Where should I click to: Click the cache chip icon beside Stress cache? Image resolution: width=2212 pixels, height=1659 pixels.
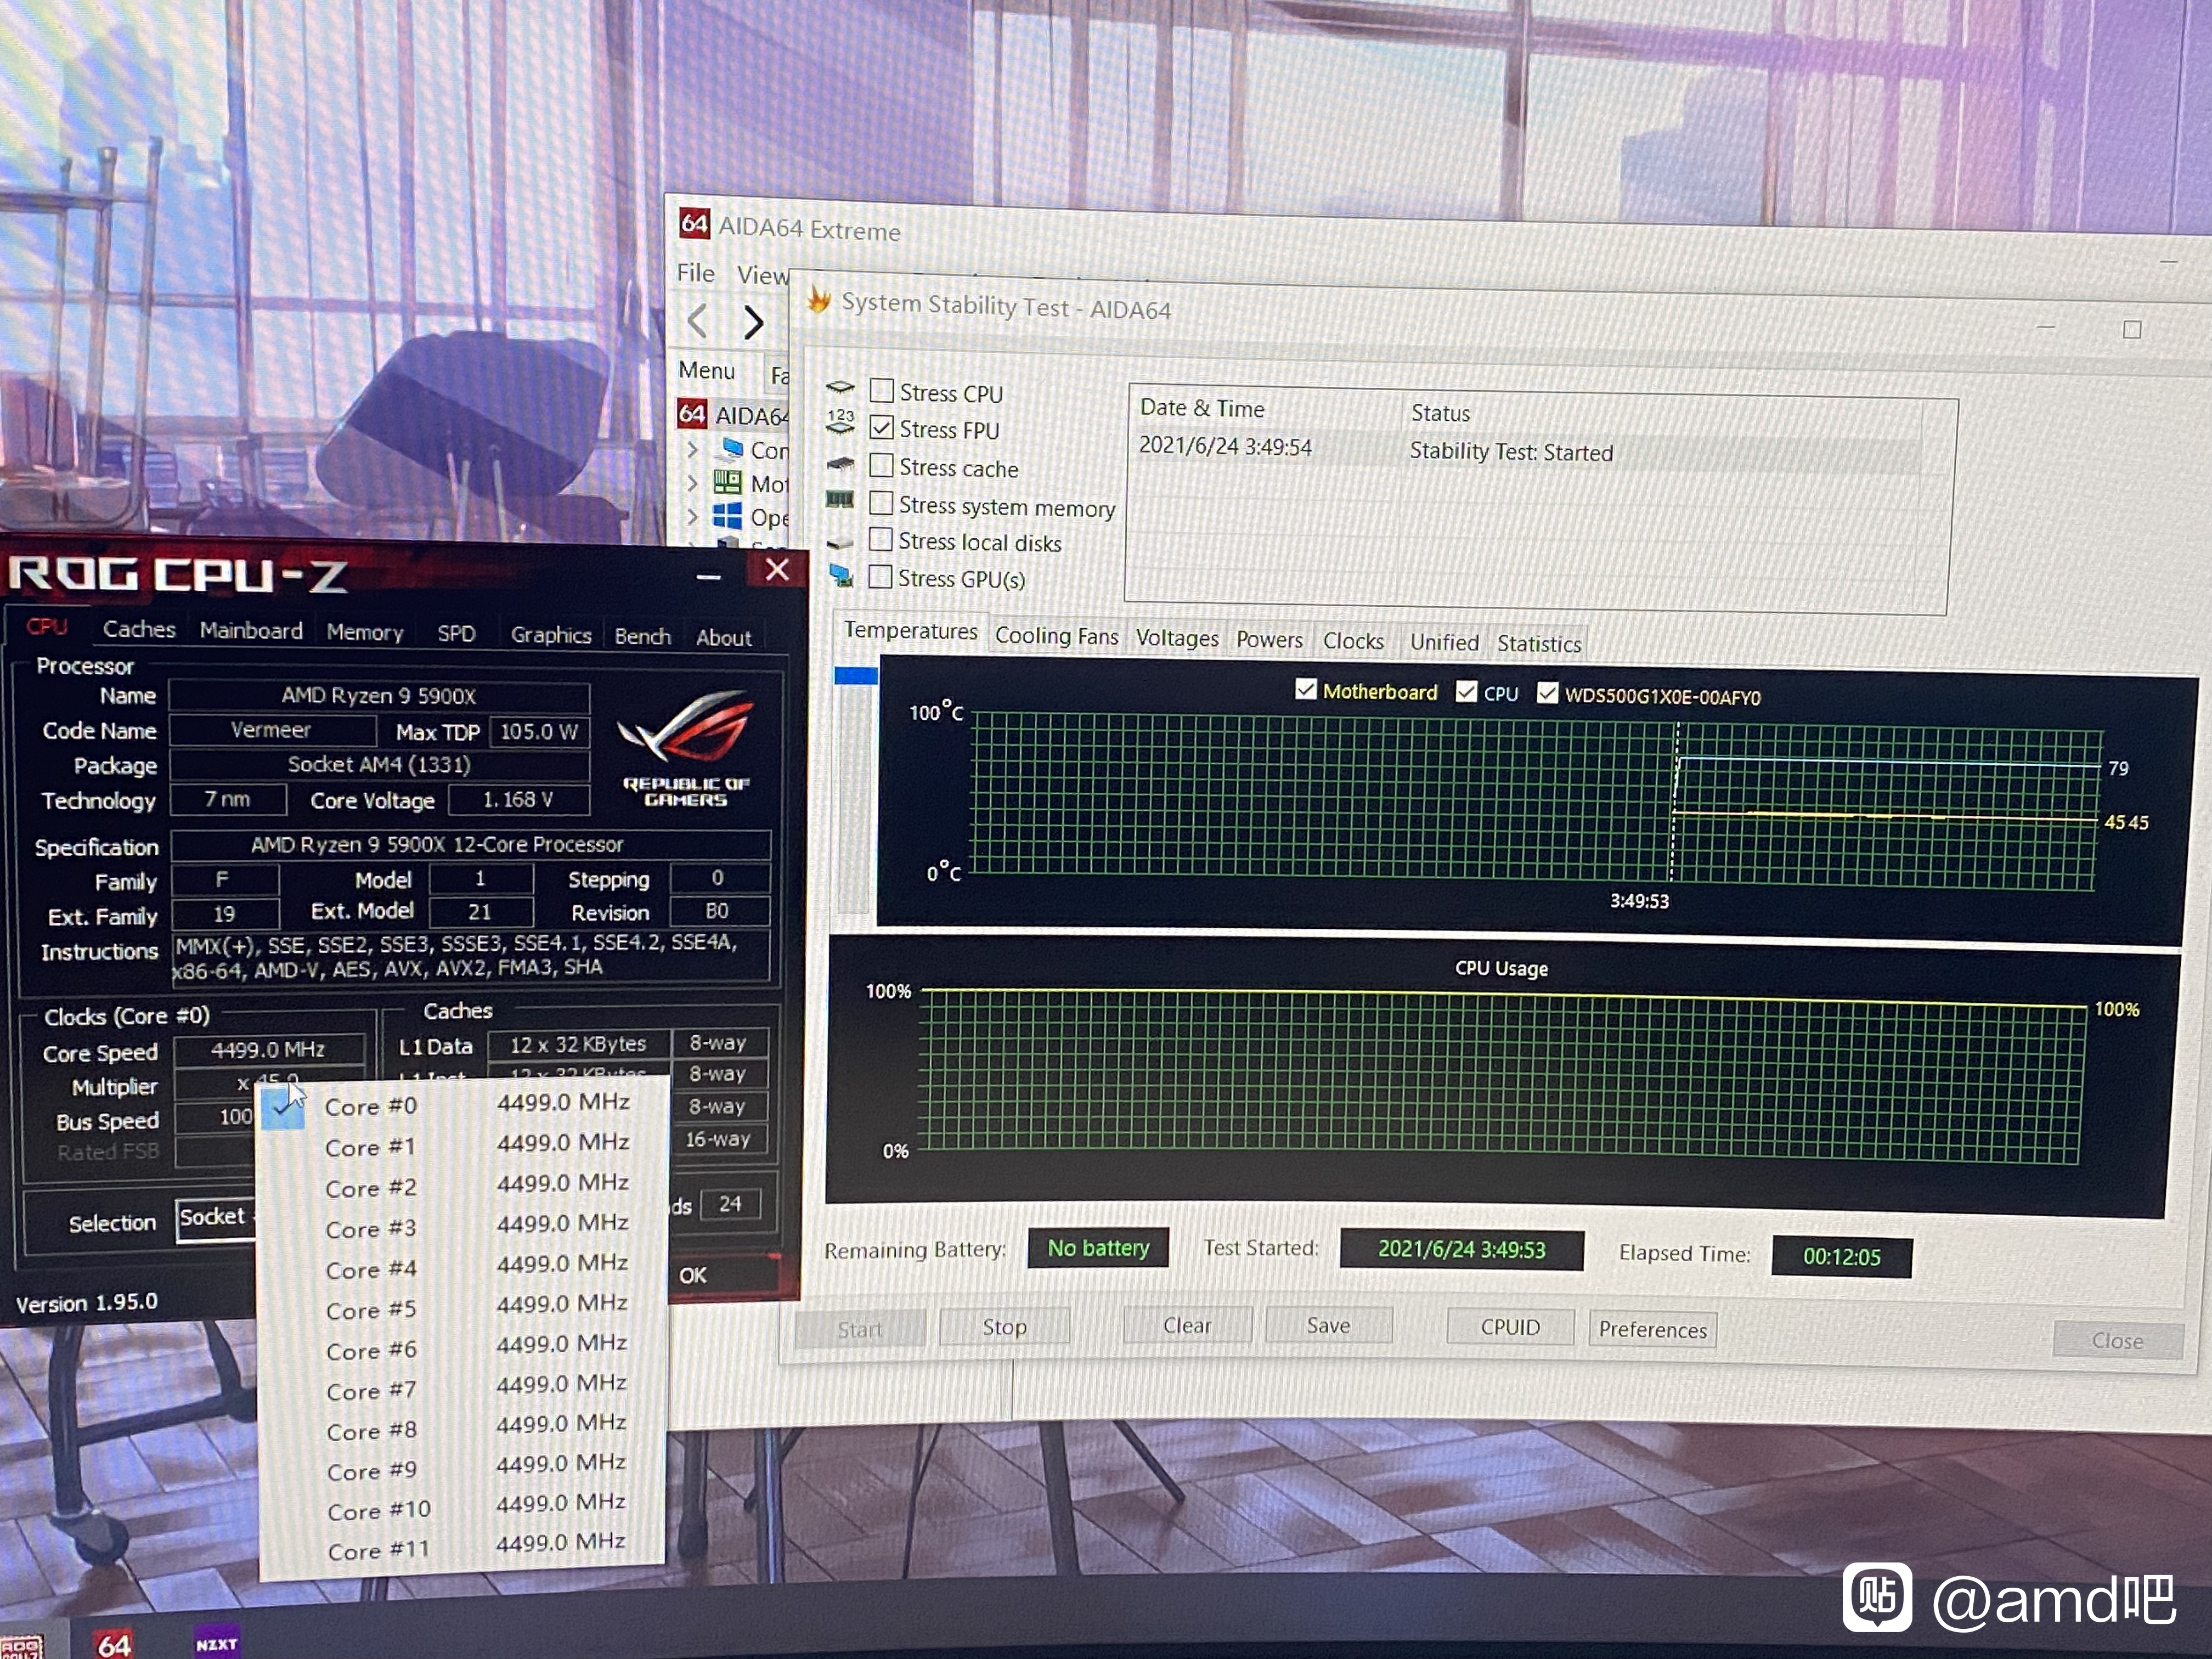840,463
